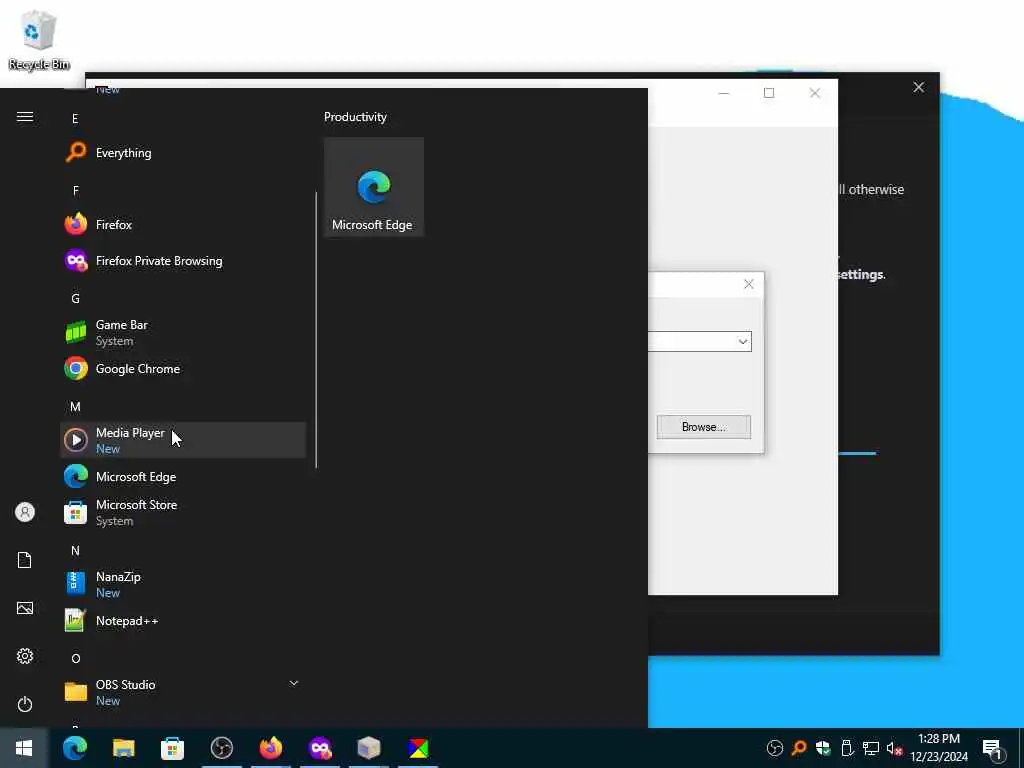Expand the Start menu hamburger navigation

click(25, 116)
